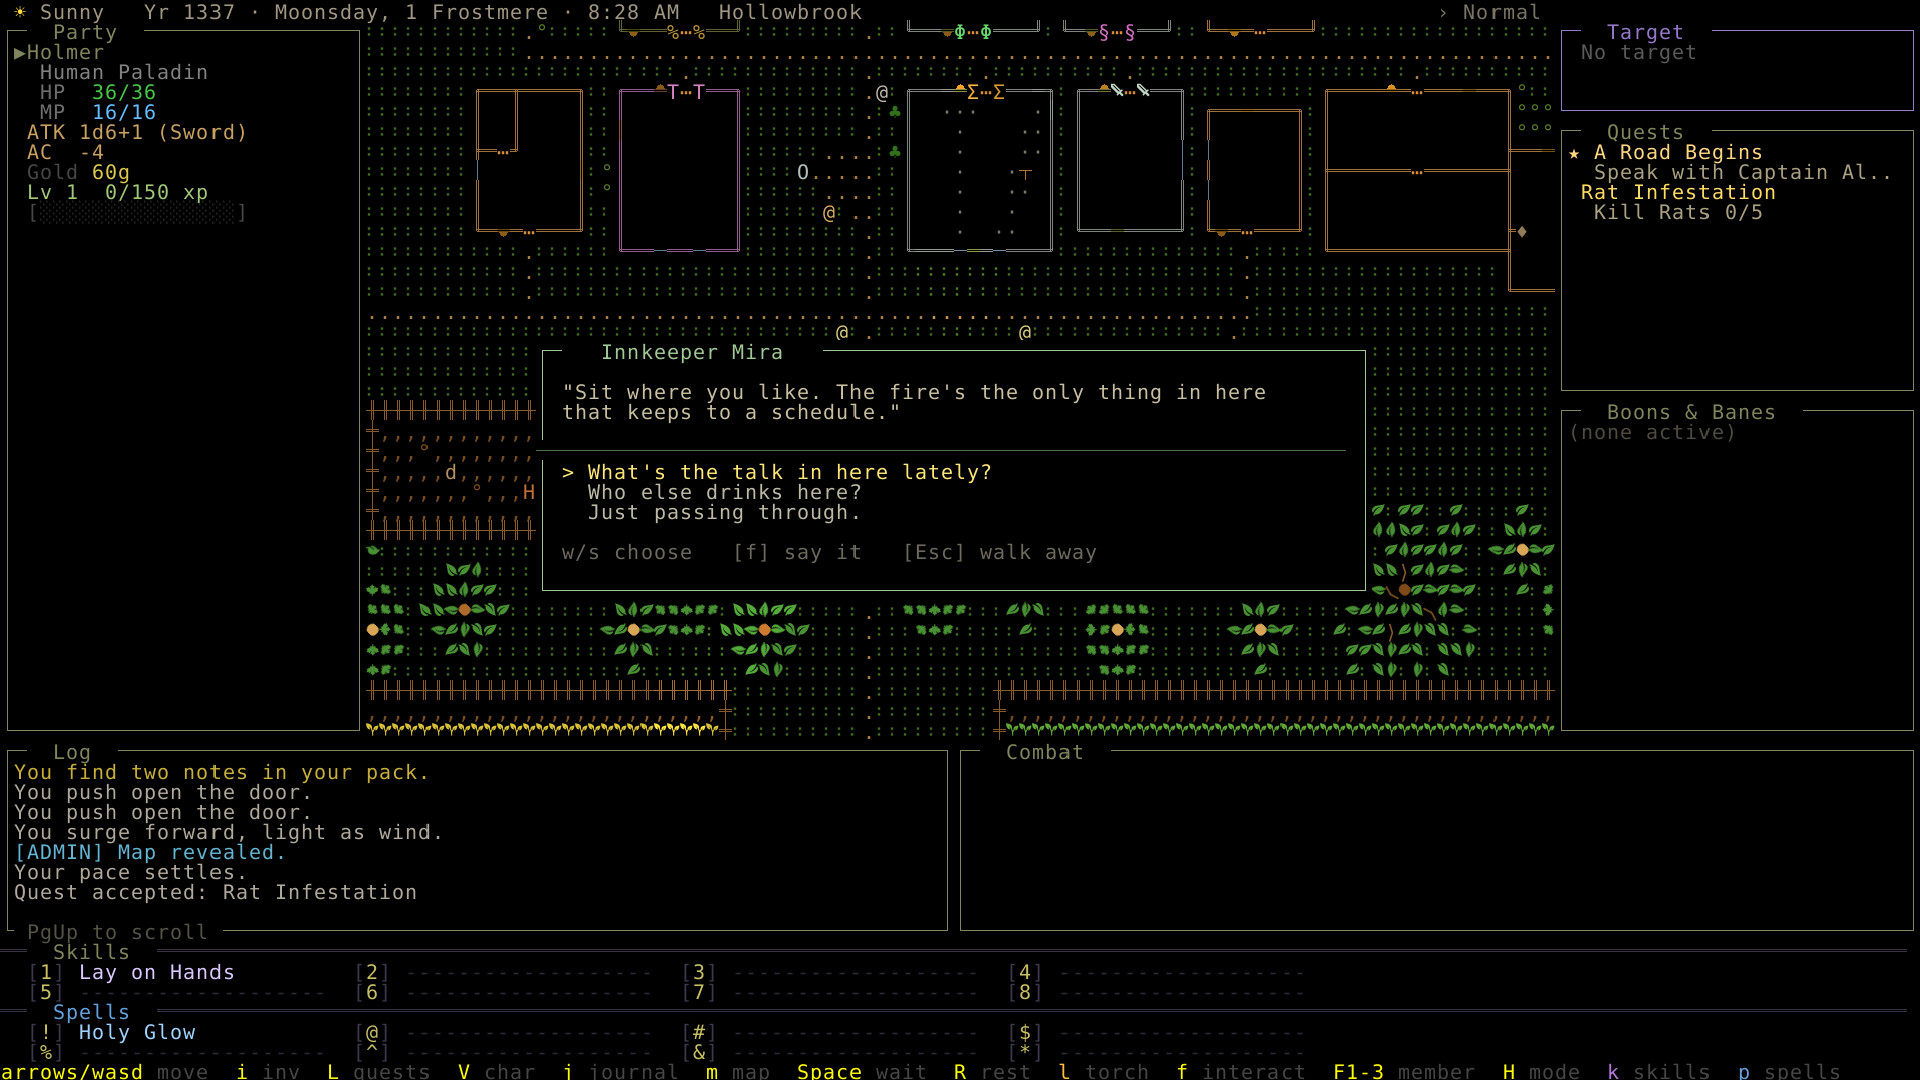
Task: Click the sunny weather icon
Action: (x=20, y=12)
